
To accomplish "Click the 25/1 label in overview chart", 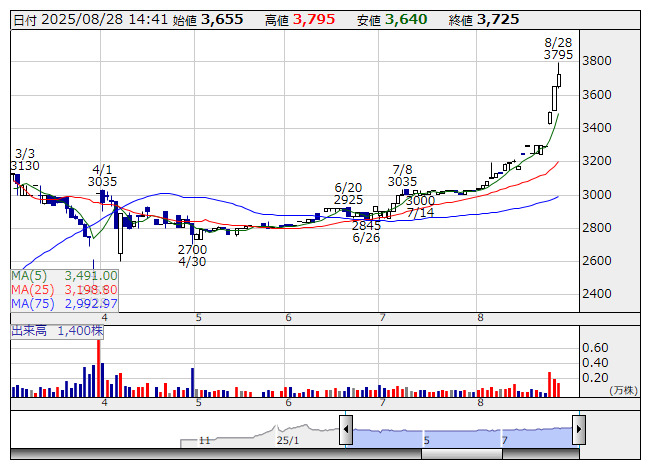I will pos(287,440).
